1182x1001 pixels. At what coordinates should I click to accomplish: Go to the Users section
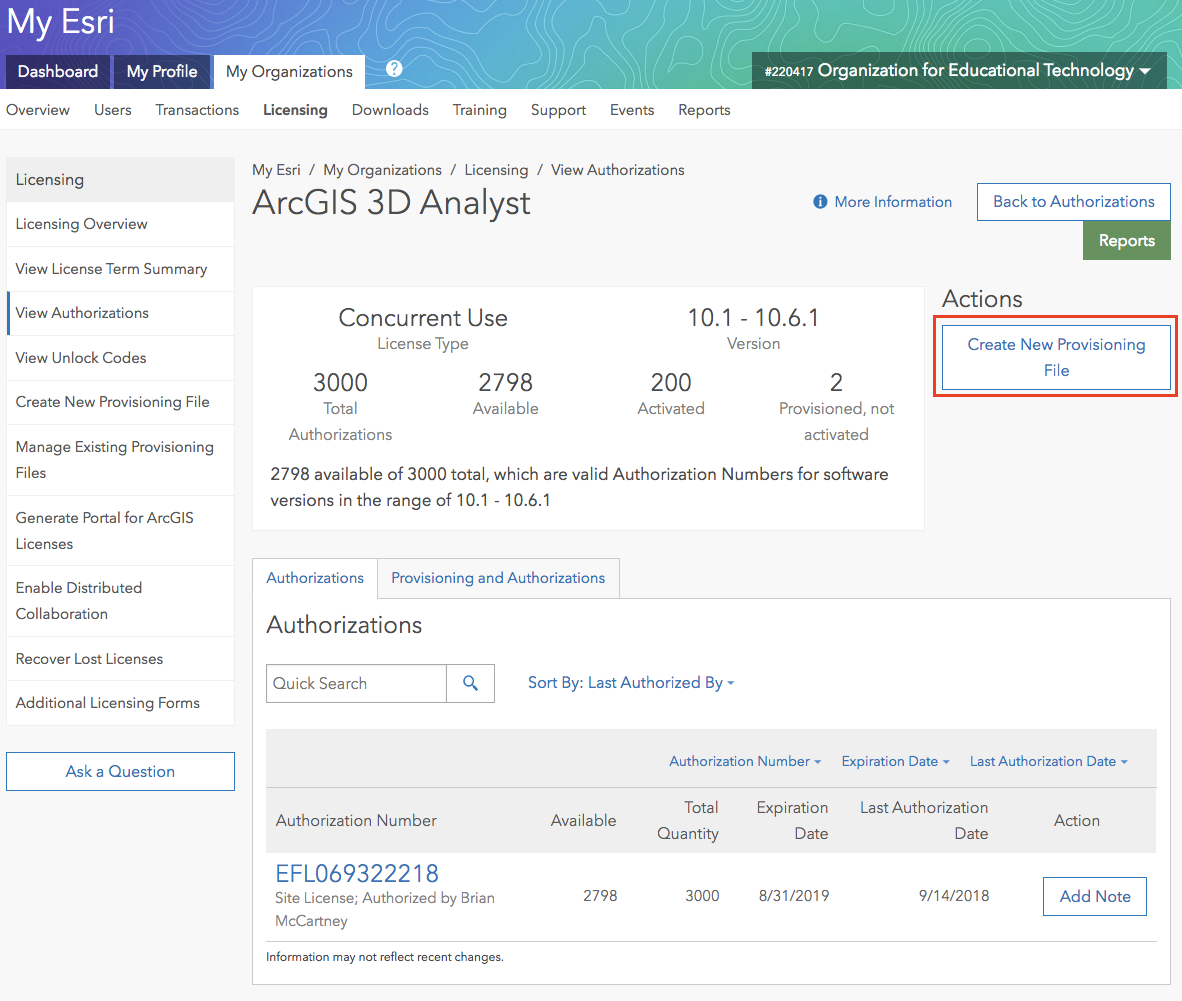(x=112, y=110)
